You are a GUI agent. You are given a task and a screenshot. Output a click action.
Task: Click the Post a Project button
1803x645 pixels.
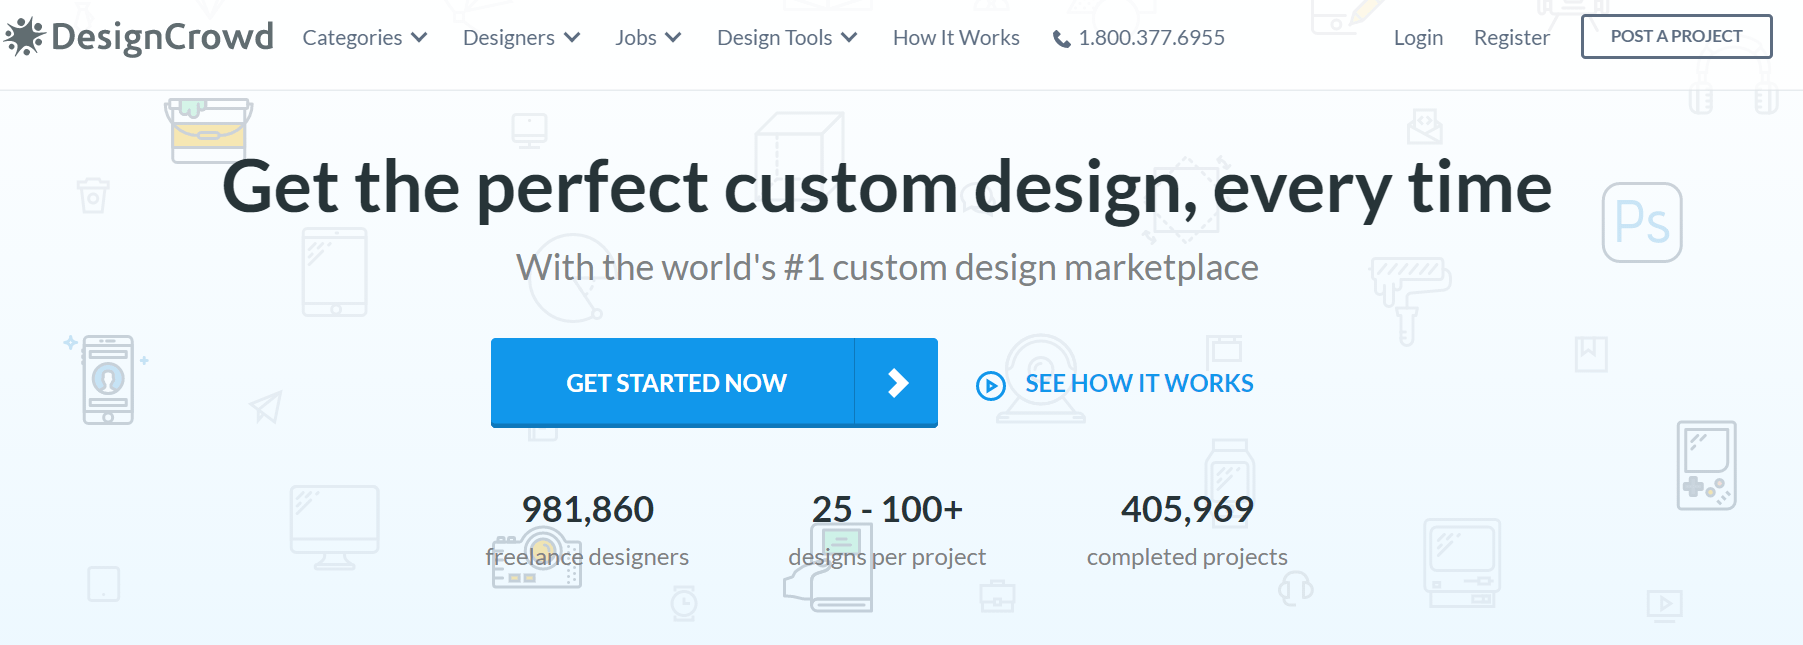1676,36
